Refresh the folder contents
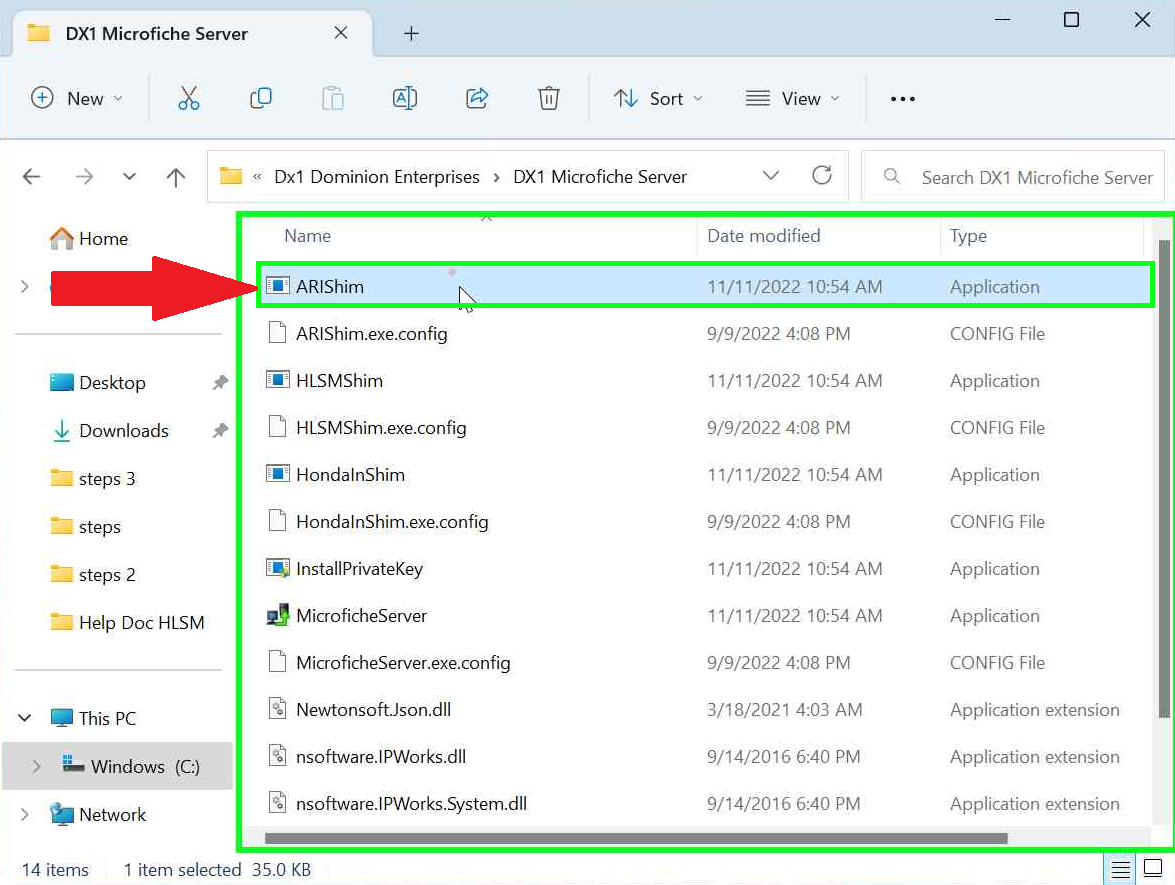Viewport: 1175px width, 885px height. pos(822,175)
